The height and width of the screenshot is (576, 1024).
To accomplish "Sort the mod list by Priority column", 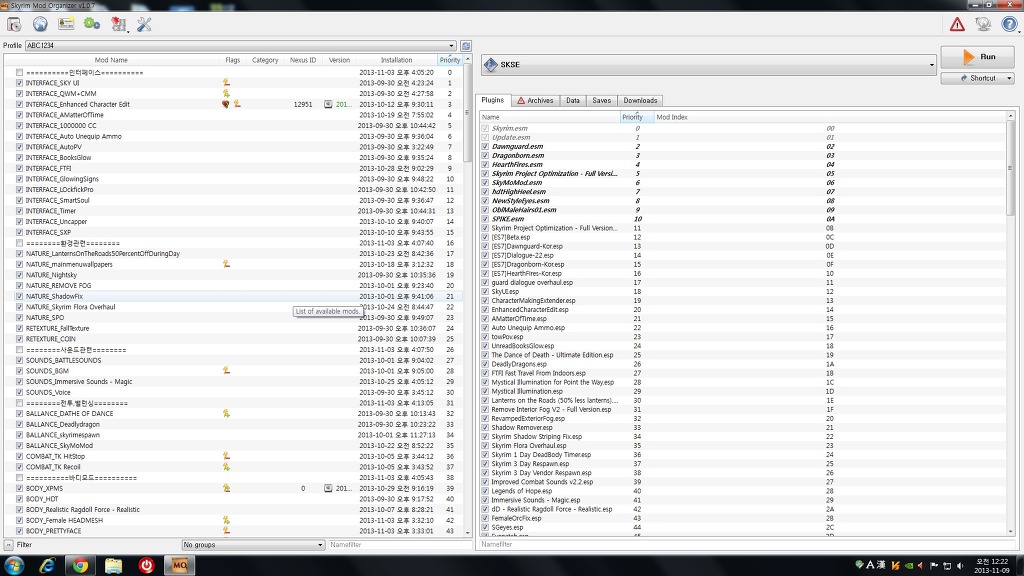I will [450, 60].
